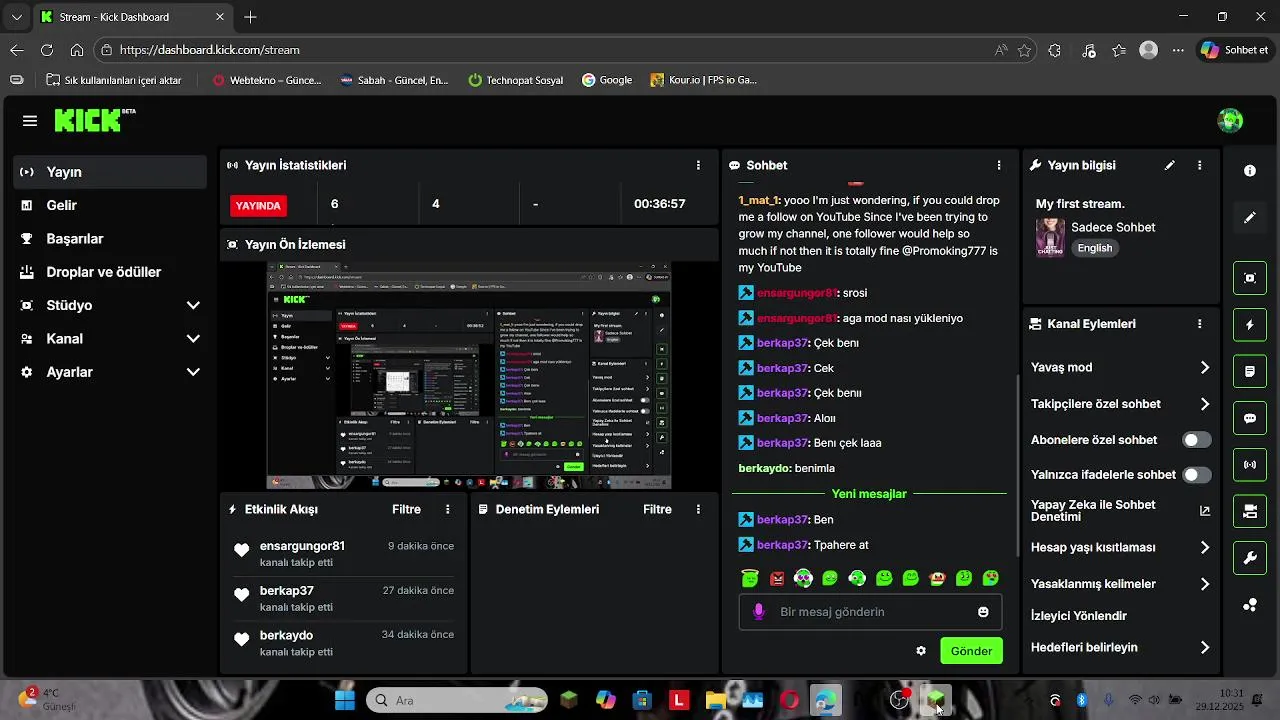Open Hedefleri belirleyin options arrow
Viewport: 1280px width, 720px height.
[1204, 648]
